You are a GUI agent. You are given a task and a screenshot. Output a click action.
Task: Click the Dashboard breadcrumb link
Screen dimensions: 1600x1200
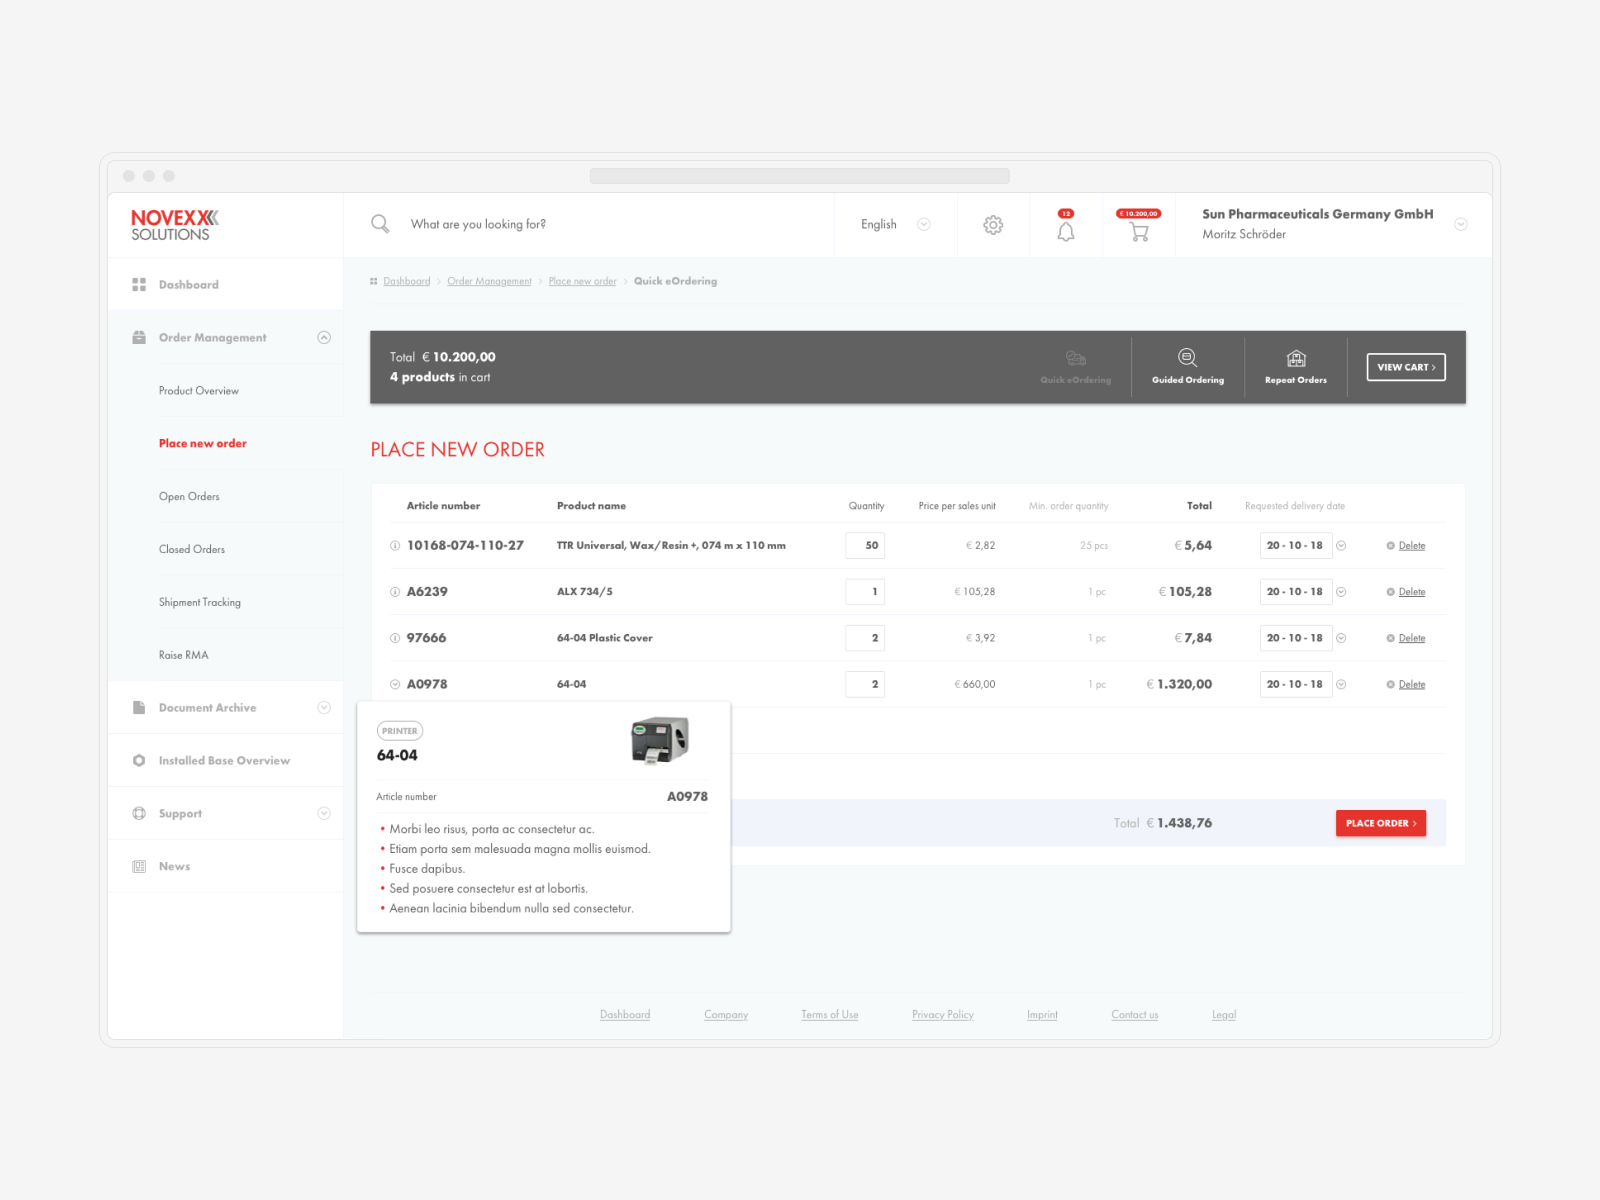[x=407, y=281]
